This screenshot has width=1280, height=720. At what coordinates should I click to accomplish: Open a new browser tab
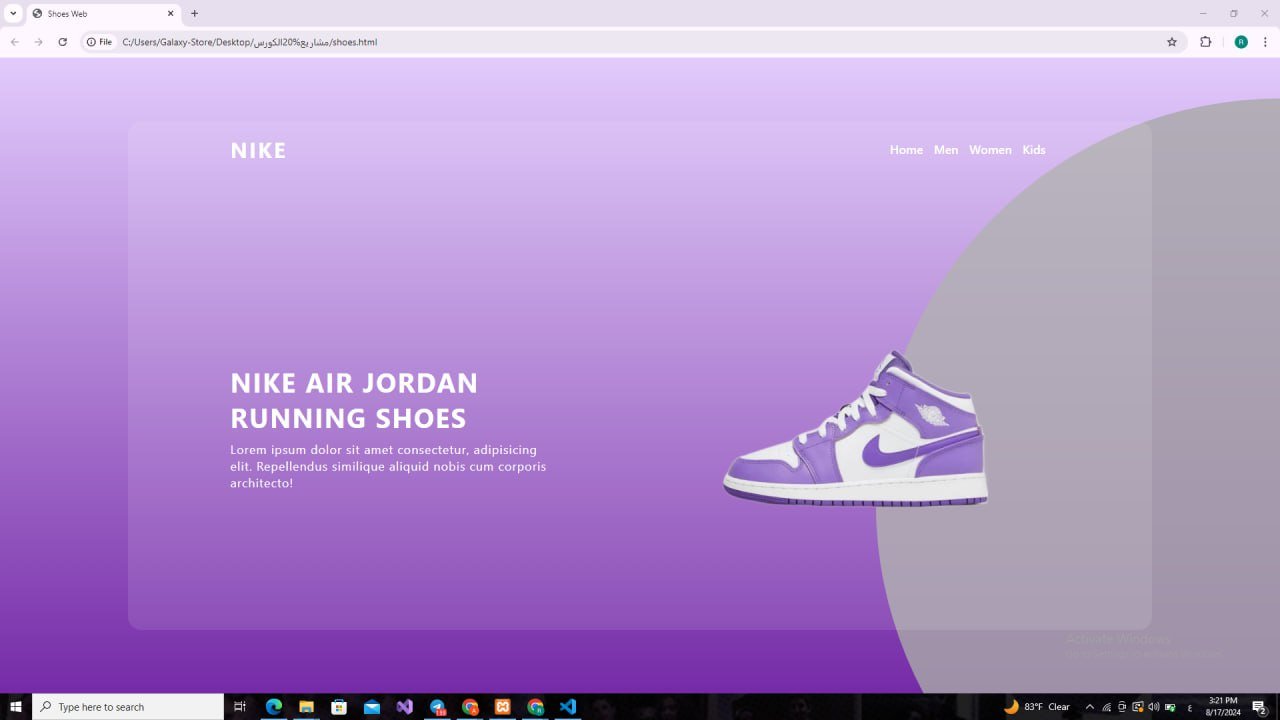[194, 14]
